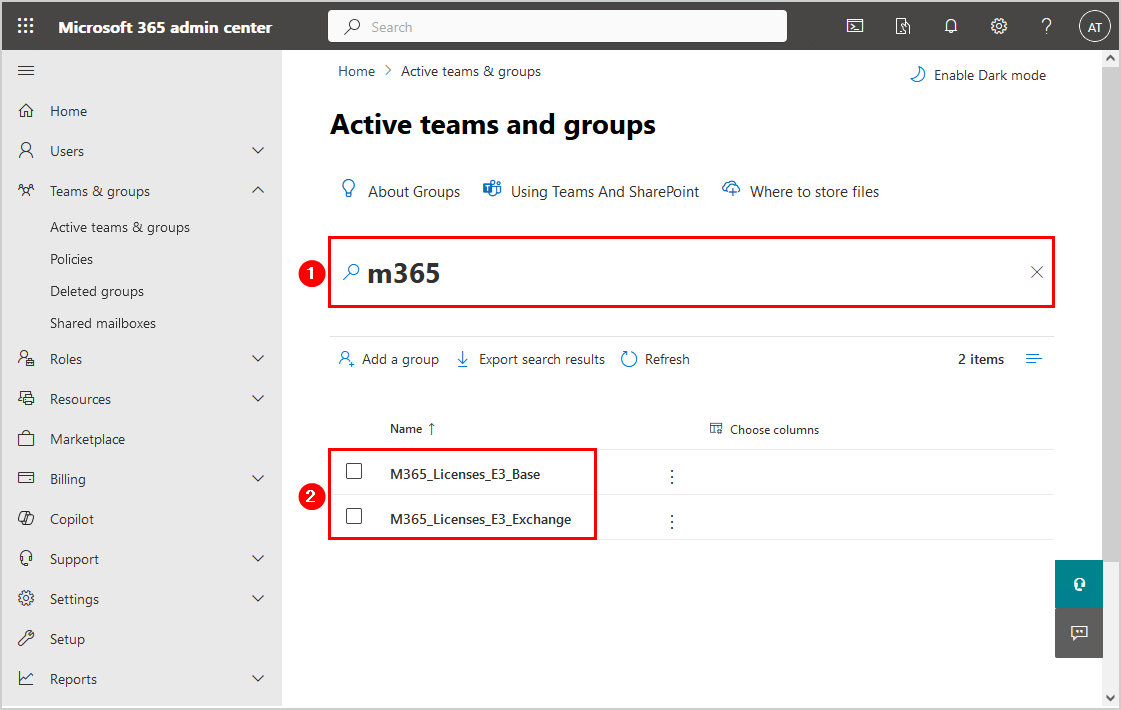The height and width of the screenshot is (710, 1121).
Task: Open AT account avatar menu
Action: point(1095,27)
